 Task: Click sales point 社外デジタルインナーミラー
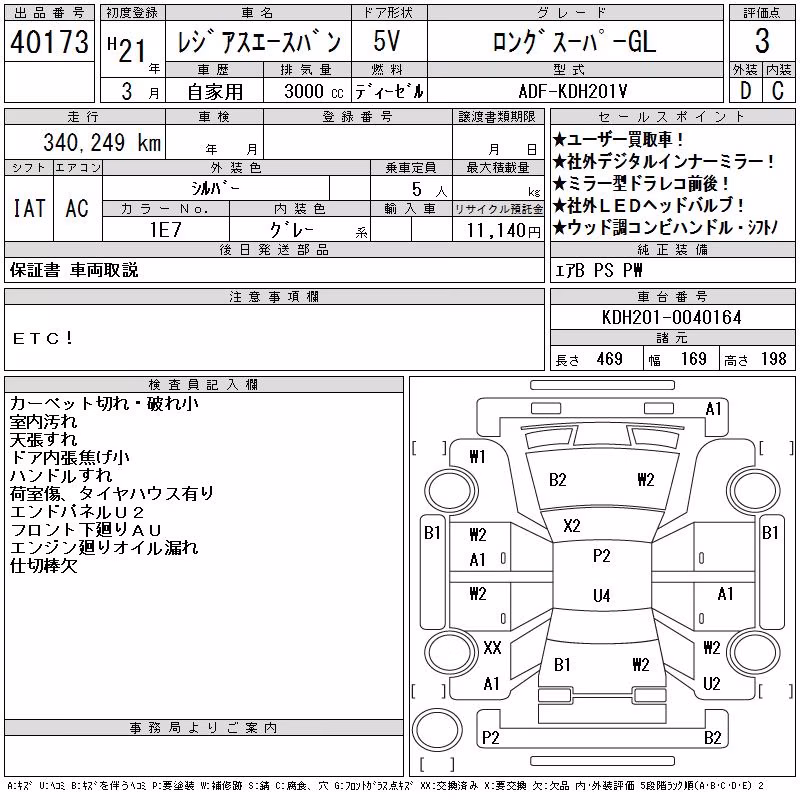tap(664, 161)
